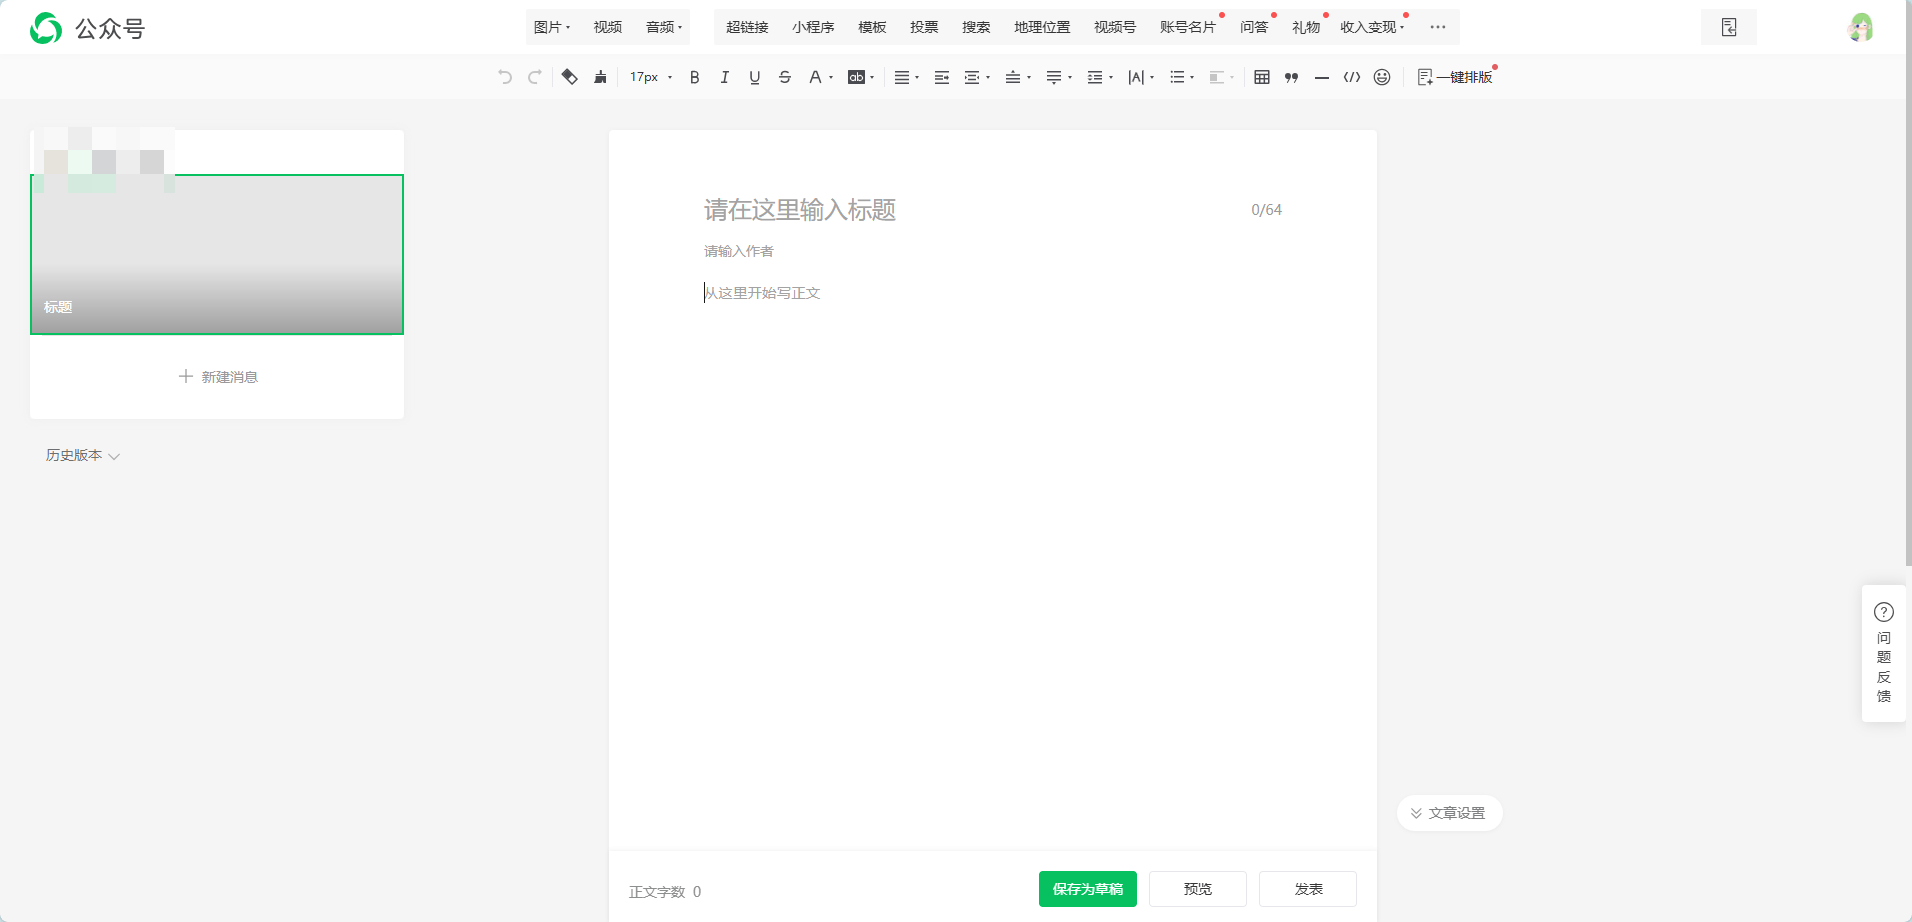Select the format painter brush icon
Viewport: 1912px width, 922px height.
click(600, 77)
